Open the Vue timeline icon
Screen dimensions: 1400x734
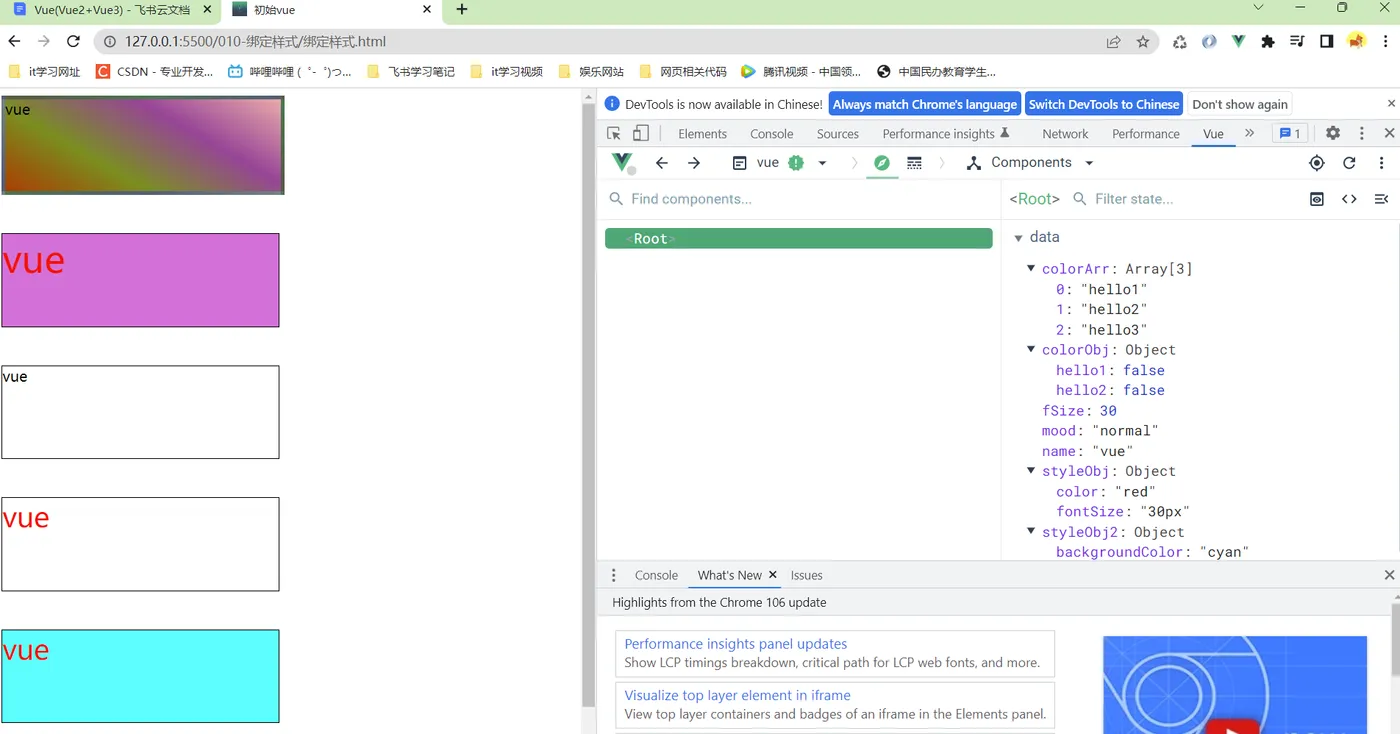click(914, 163)
